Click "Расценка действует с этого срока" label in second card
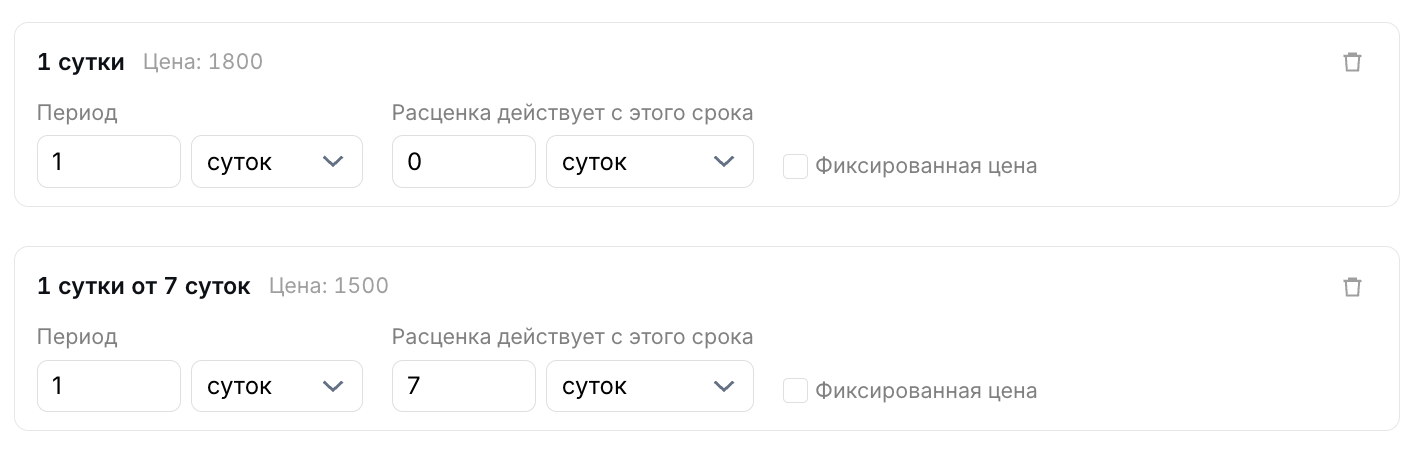1426x454 pixels. 573,337
